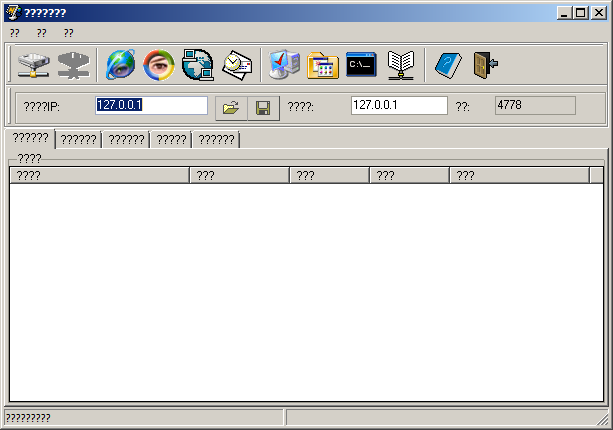Viewport: 613px width, 430px height.
Task: Click the globe with computers icon
Action: click(x=198, y=65)
